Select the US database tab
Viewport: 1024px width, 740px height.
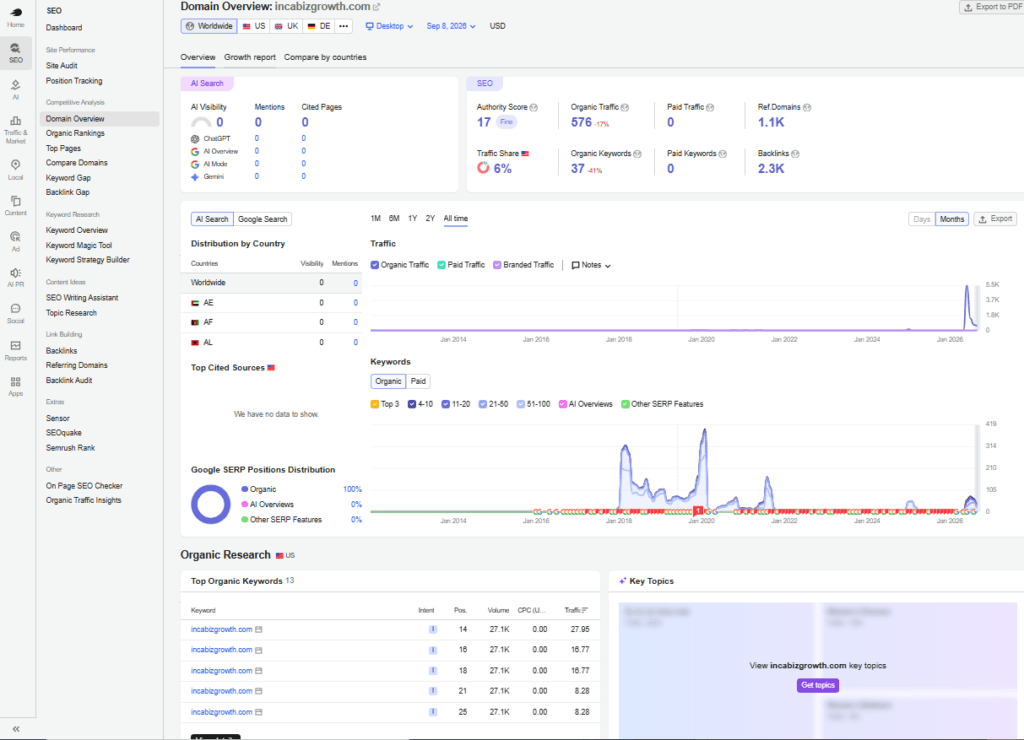pyautogui.click(x=254, y=26)
